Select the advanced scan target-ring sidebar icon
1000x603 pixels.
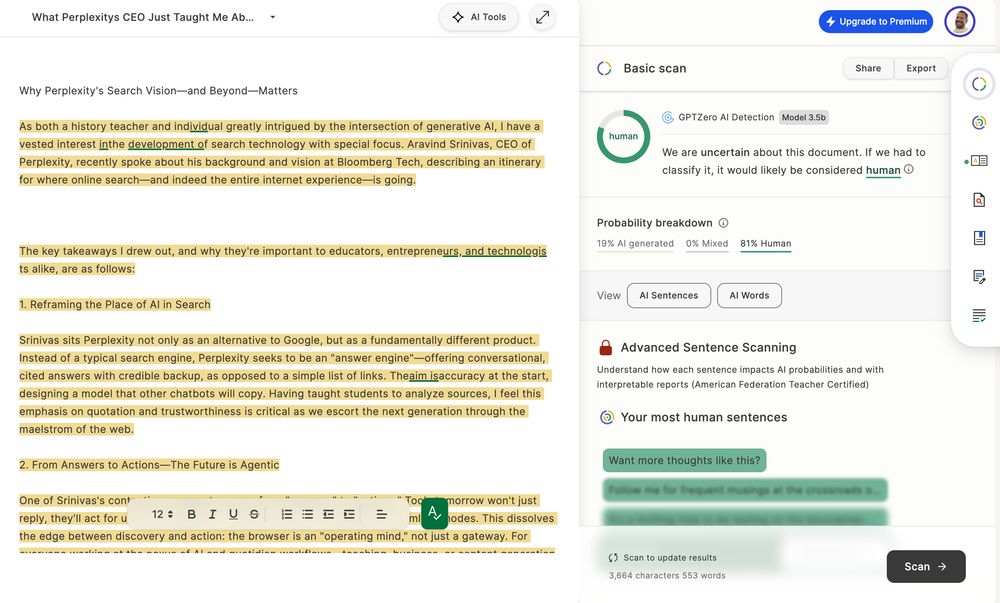979,122
